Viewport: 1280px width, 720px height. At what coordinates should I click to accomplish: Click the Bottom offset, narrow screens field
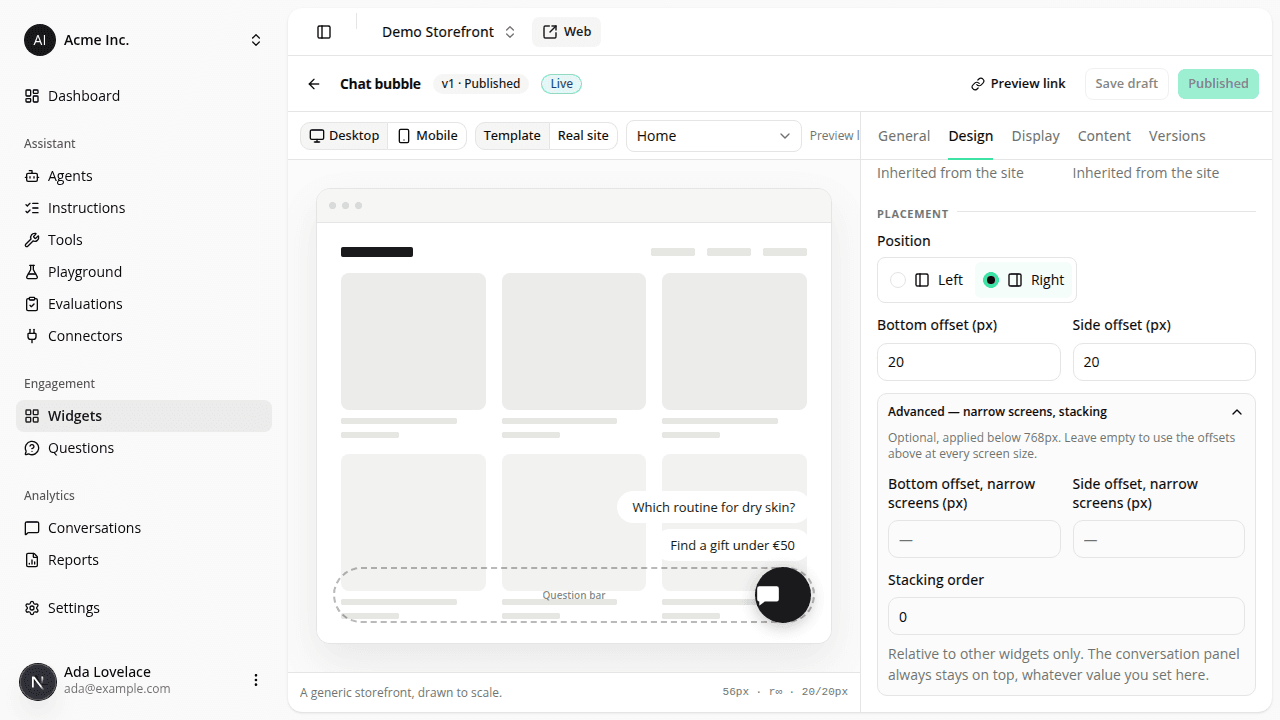tap(974, 539)
